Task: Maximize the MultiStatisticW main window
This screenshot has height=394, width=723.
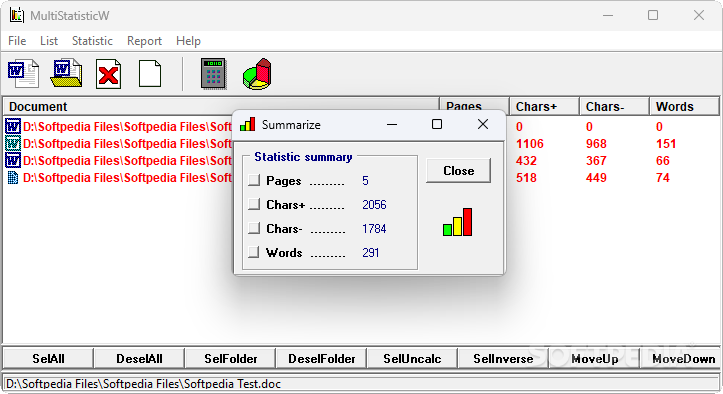Action: tap(653, 15)
